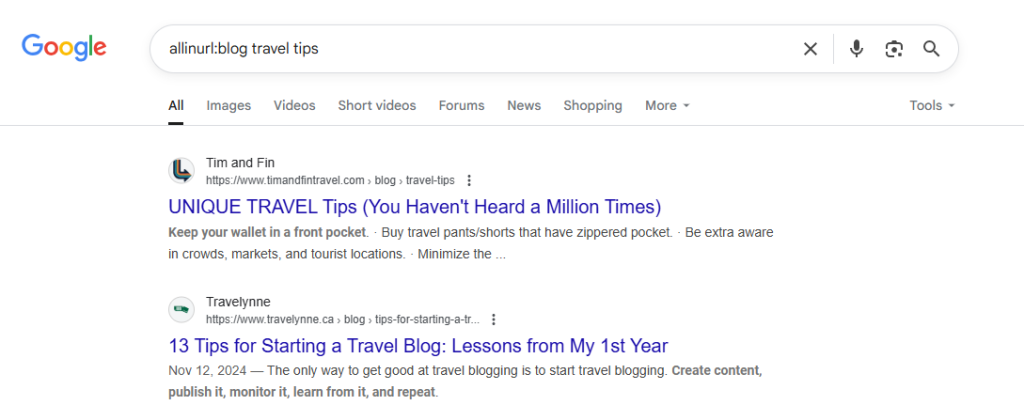Click the Google logo
Image resolution: width=1024 pixels, height=405 pixels.
pos(64,48)
